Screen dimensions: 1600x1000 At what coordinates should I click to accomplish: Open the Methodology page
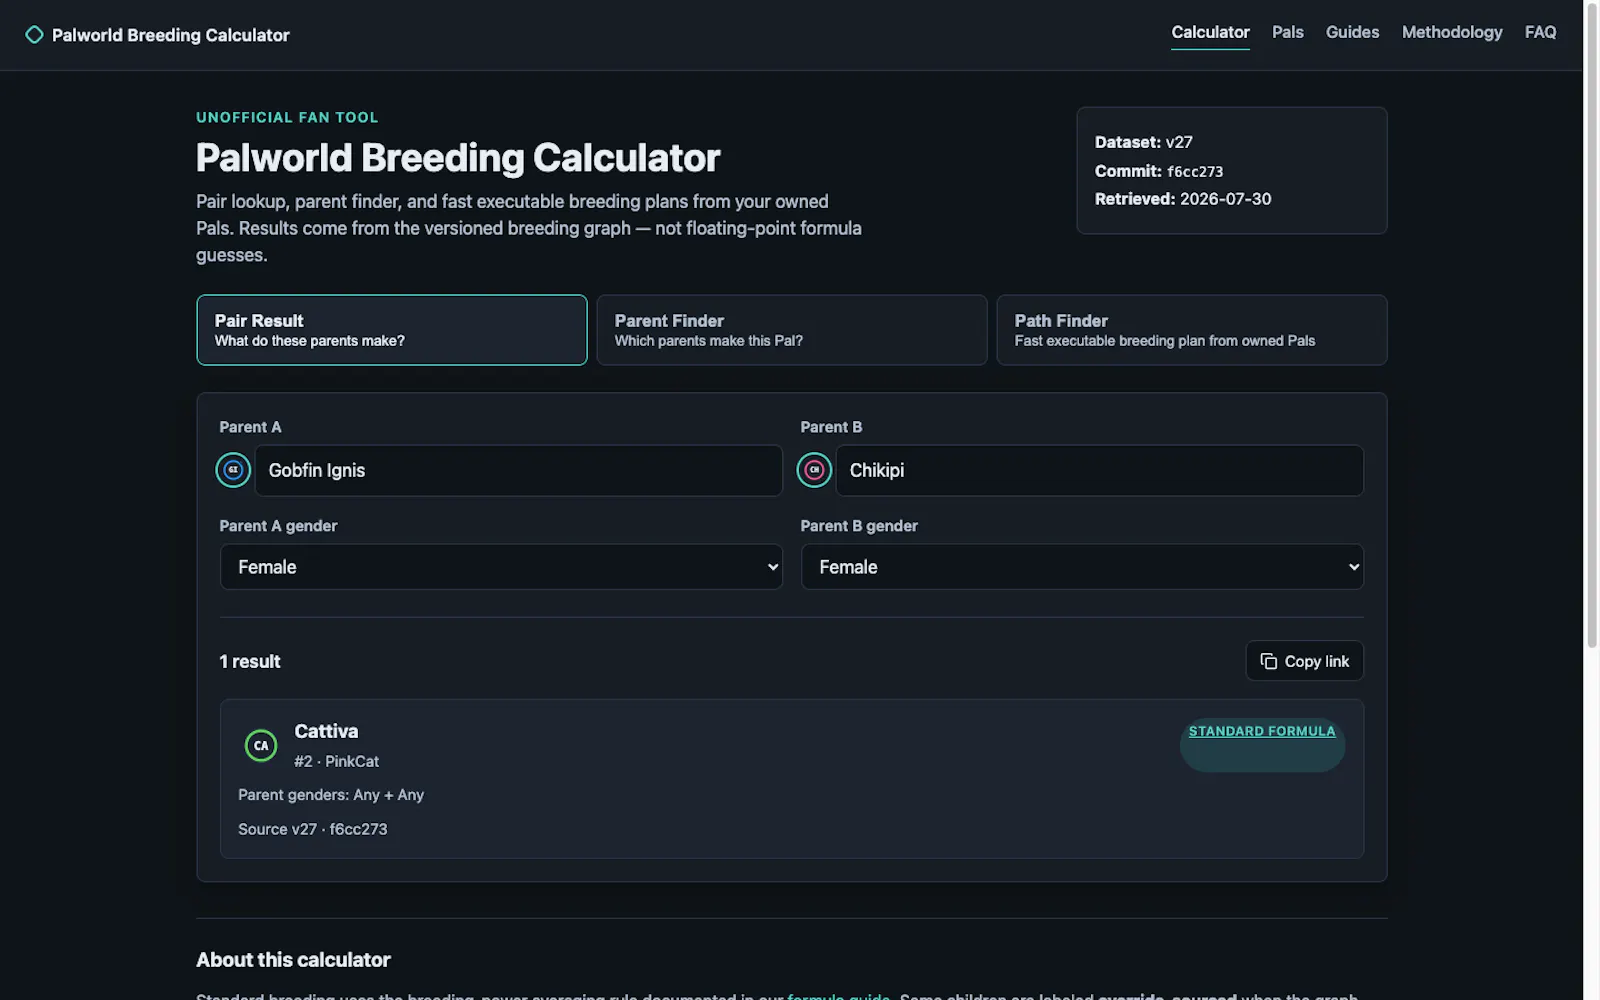1452,32
